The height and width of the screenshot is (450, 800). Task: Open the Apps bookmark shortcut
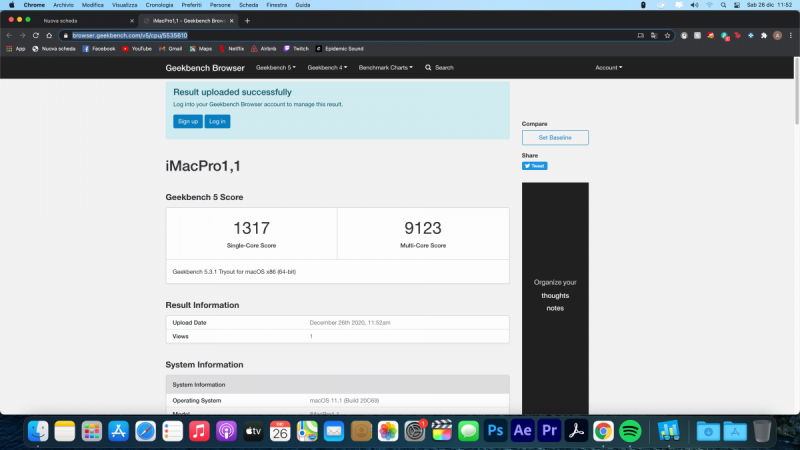[x=16, y=49]
